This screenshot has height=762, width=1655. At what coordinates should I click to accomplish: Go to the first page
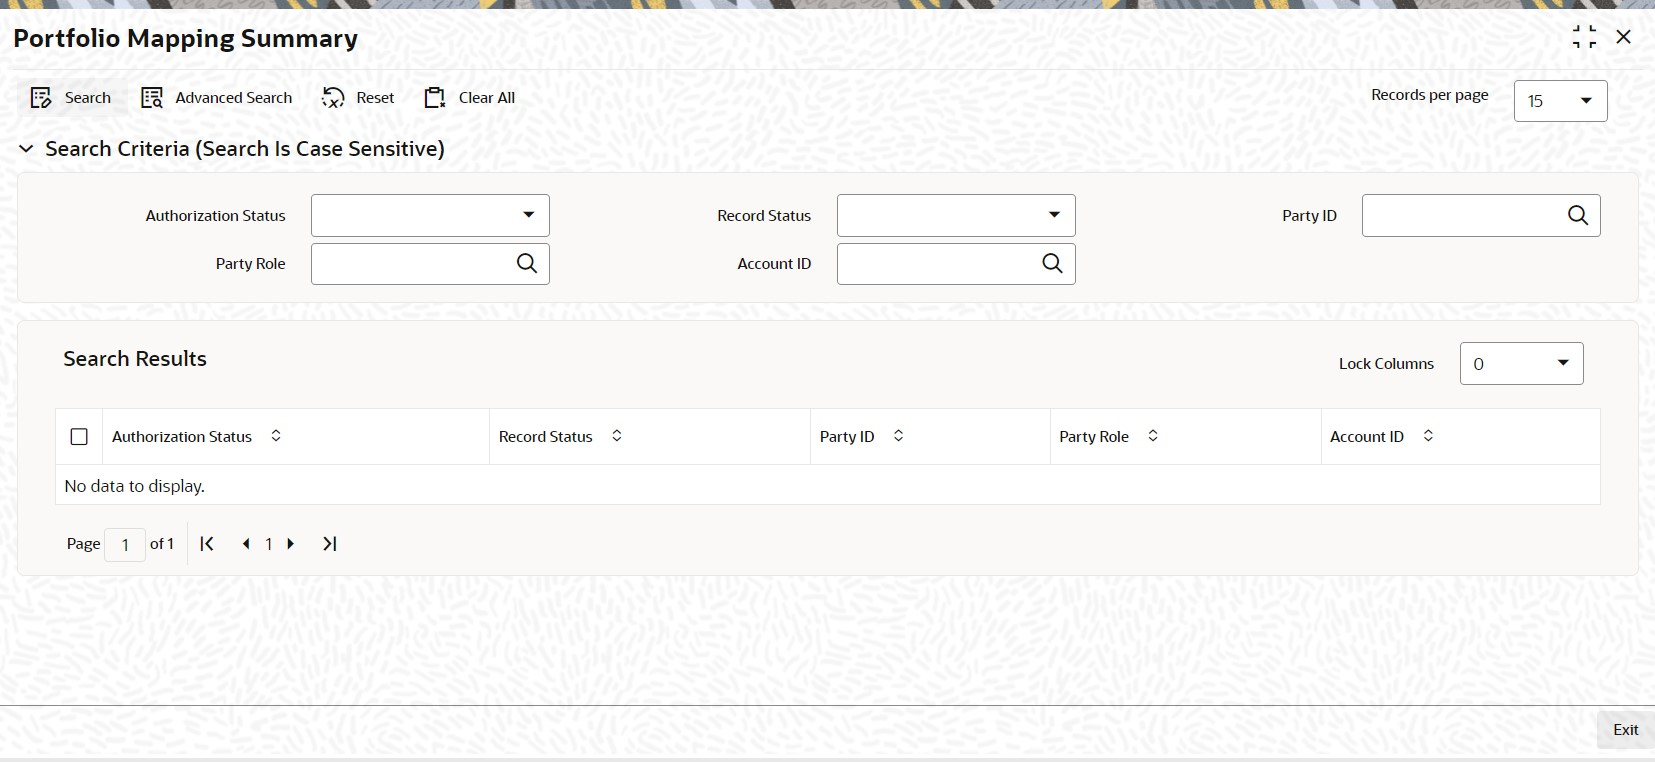(207, 544)
